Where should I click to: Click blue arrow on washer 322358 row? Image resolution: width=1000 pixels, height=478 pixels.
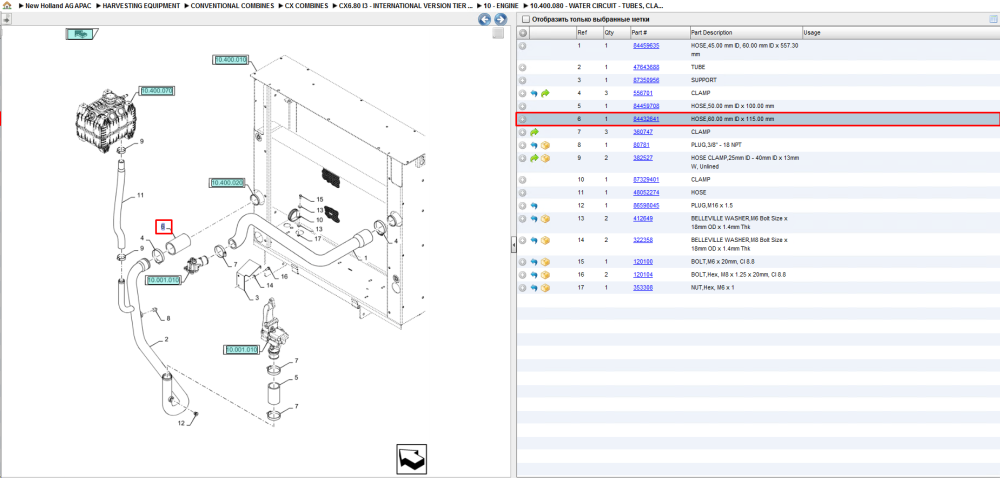click(534, 240)
